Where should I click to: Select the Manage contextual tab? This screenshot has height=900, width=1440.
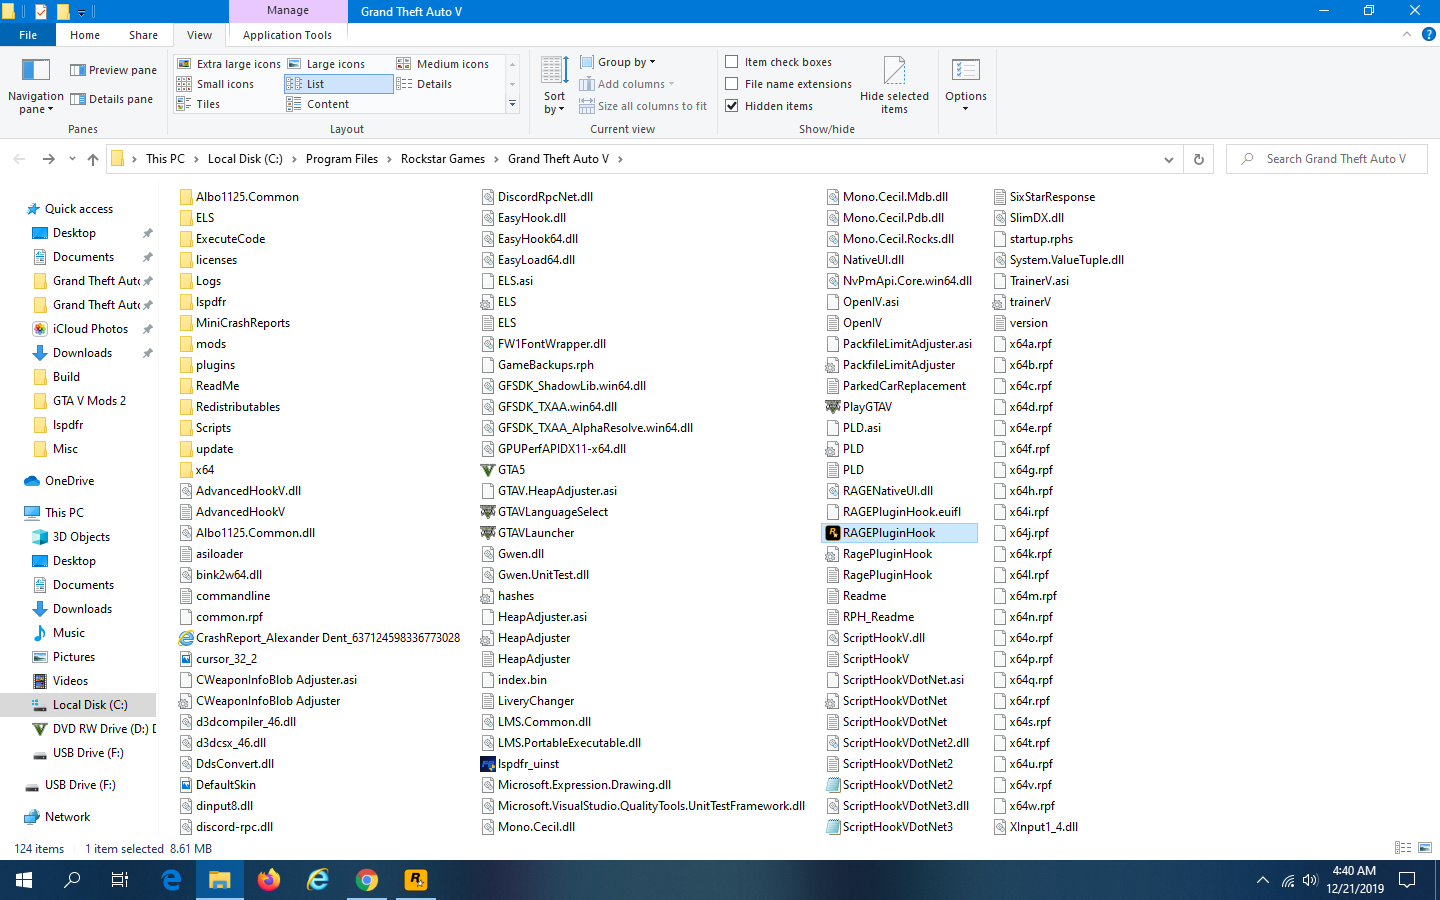pos(288,11)
